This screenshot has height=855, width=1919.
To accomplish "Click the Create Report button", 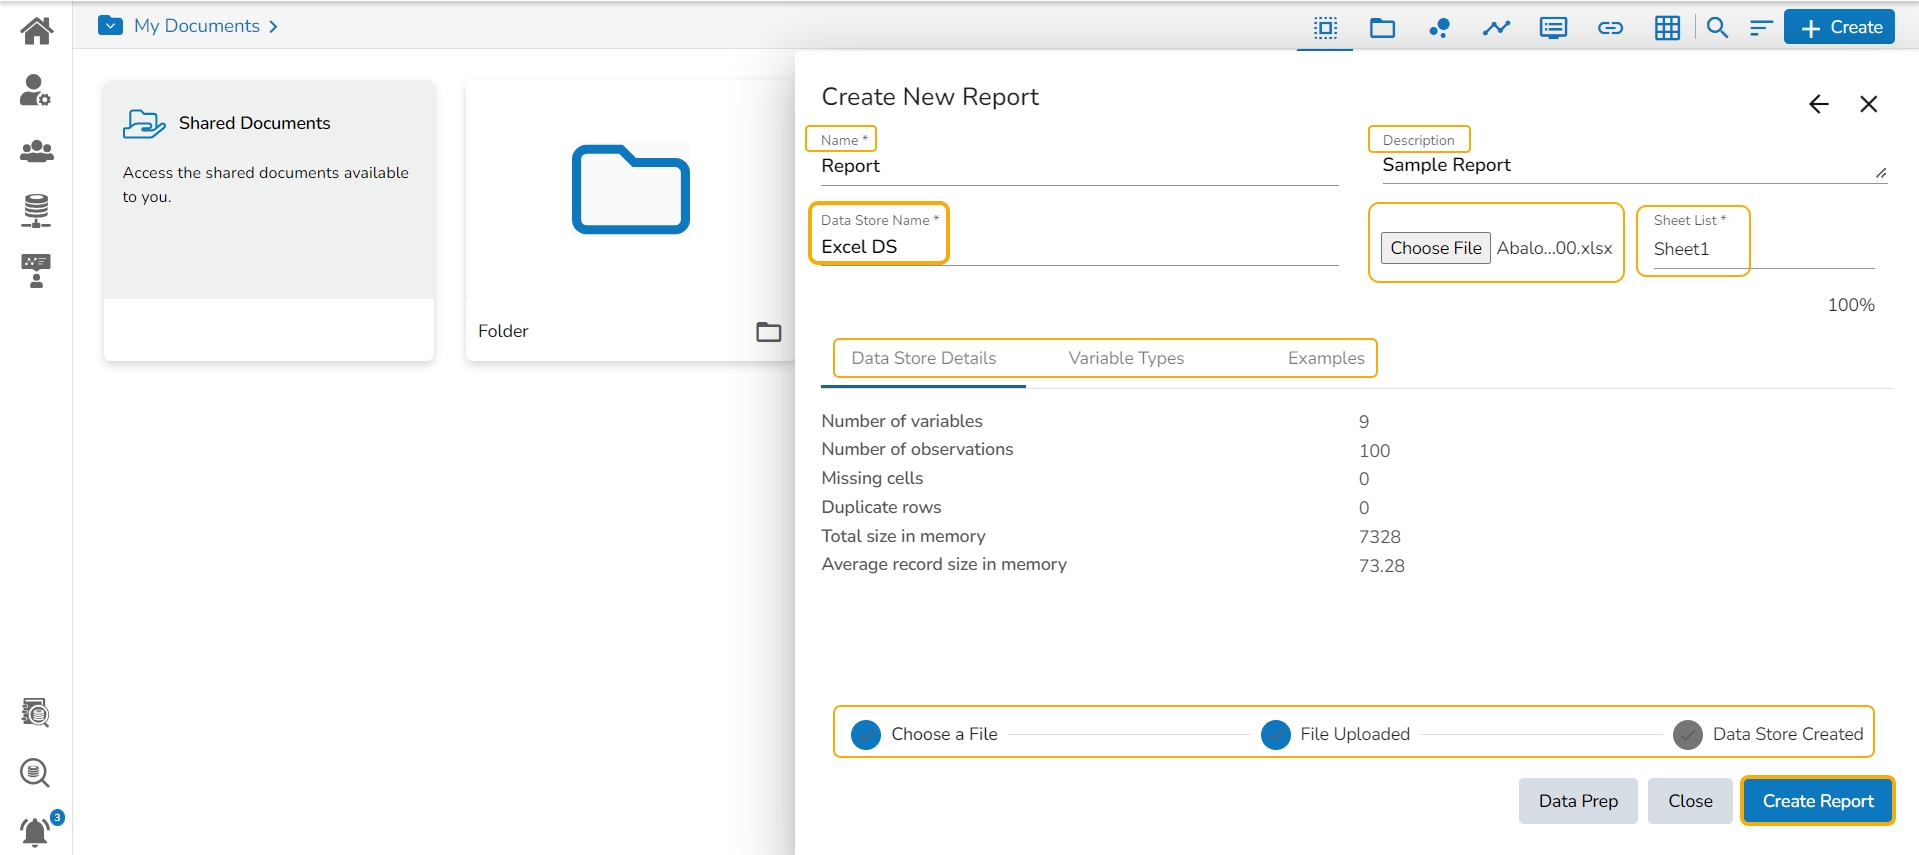I will 1817,801.
